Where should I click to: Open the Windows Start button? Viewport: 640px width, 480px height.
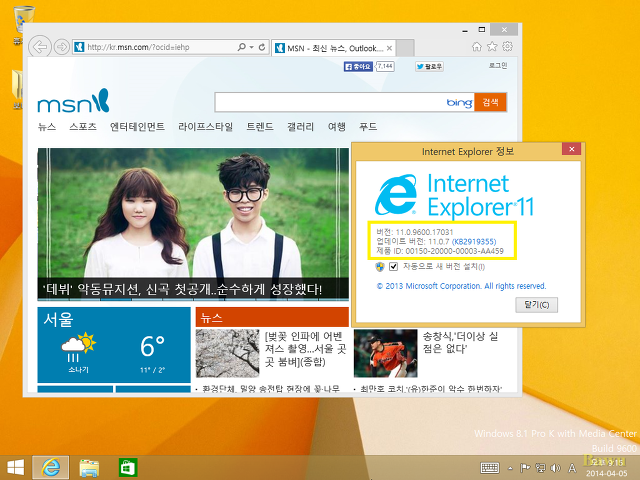16,468
